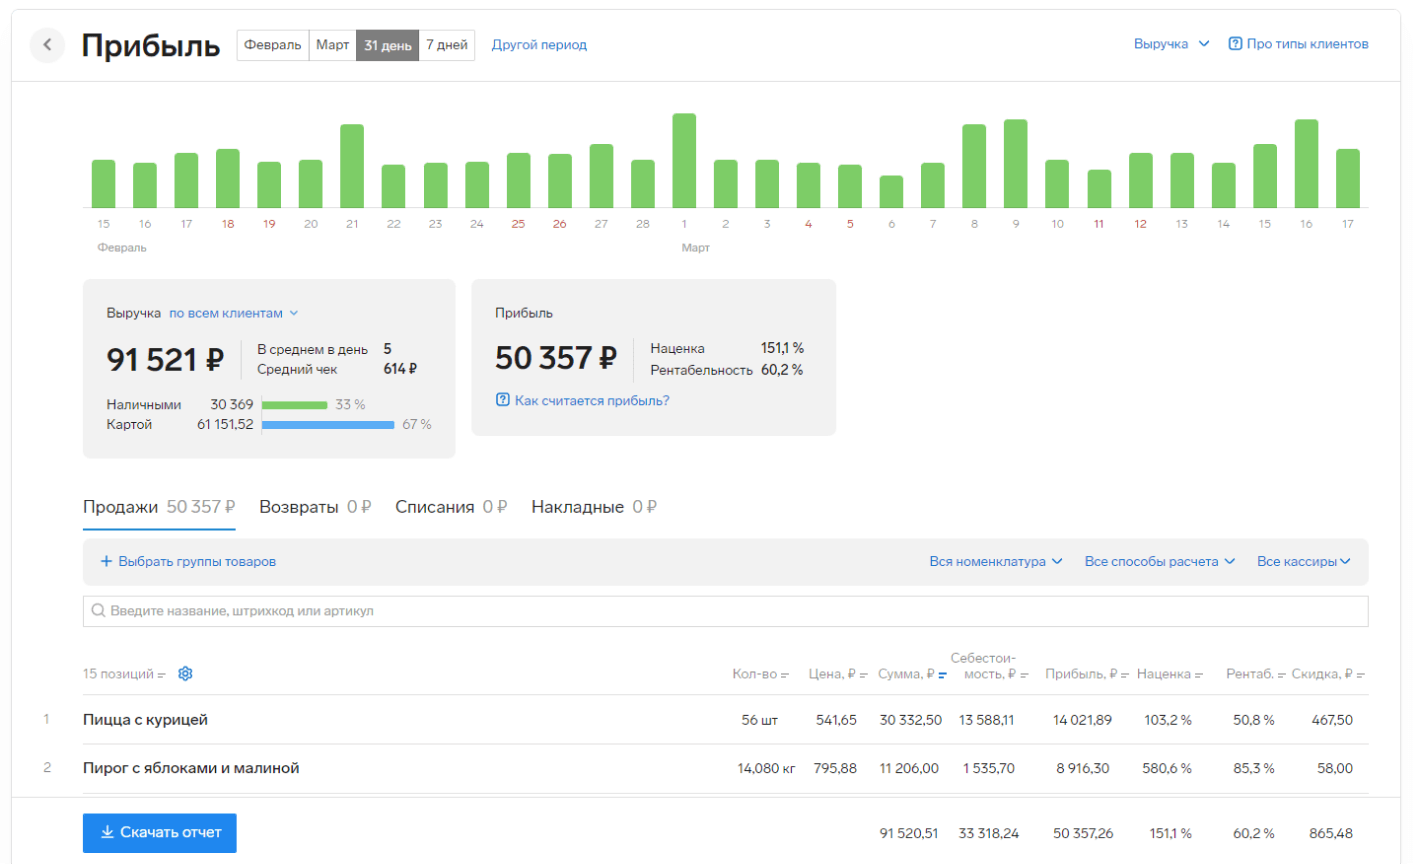Select the 7 дней period
The image size is (1418, 864).
pyautogui.click(x=447, y=45)
